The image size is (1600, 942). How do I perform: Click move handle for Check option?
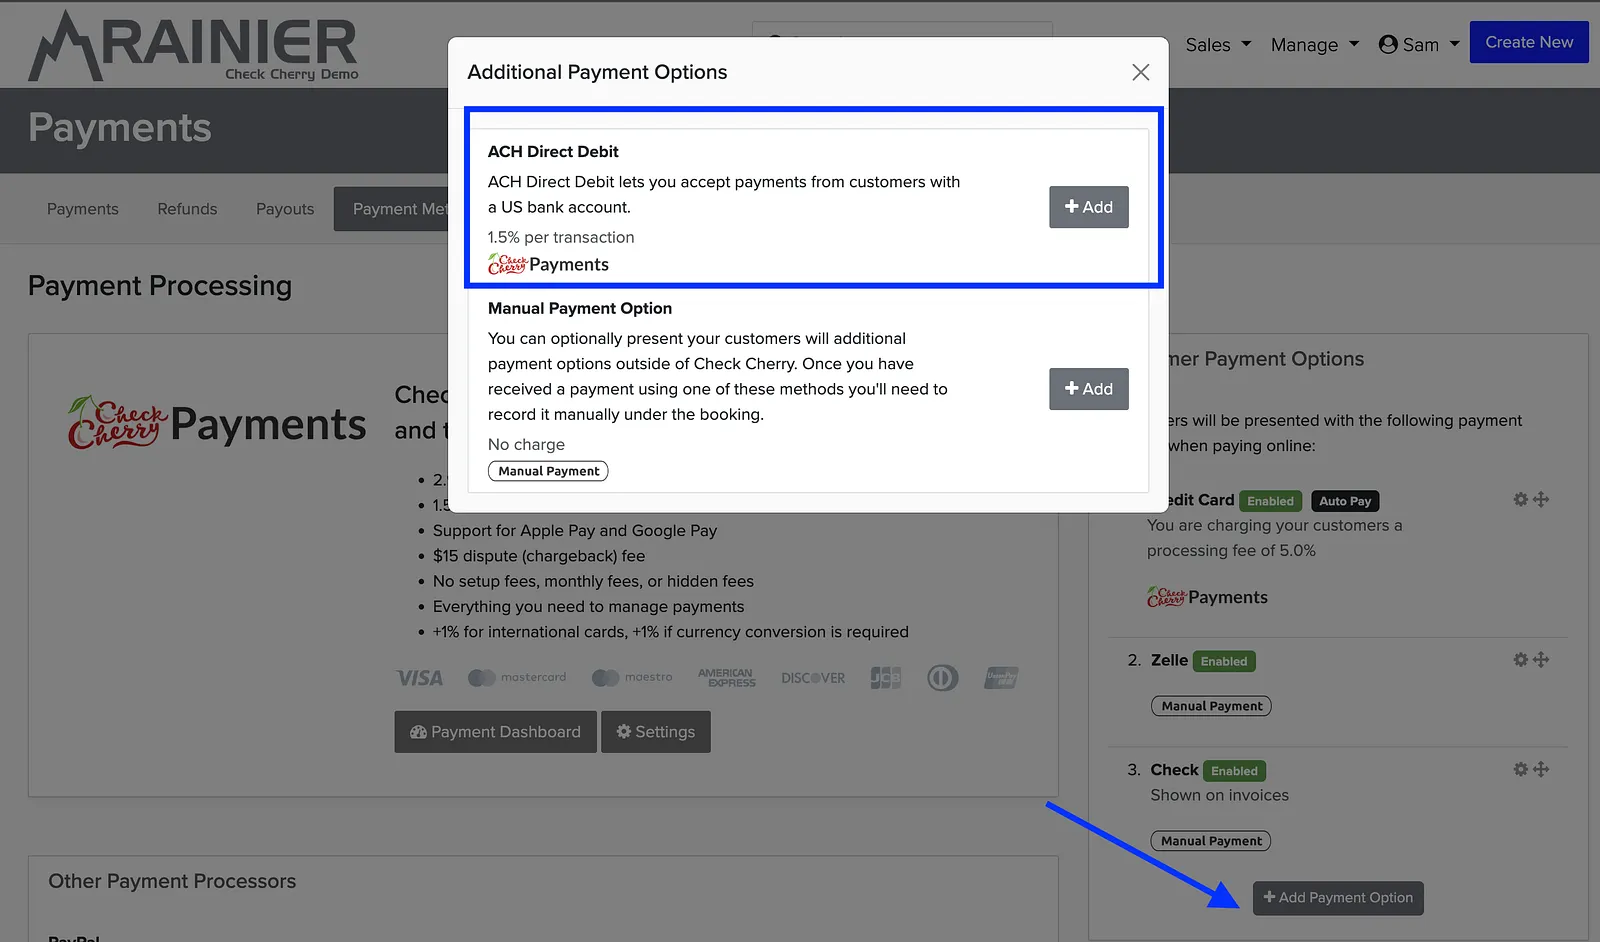[1541, 769]
